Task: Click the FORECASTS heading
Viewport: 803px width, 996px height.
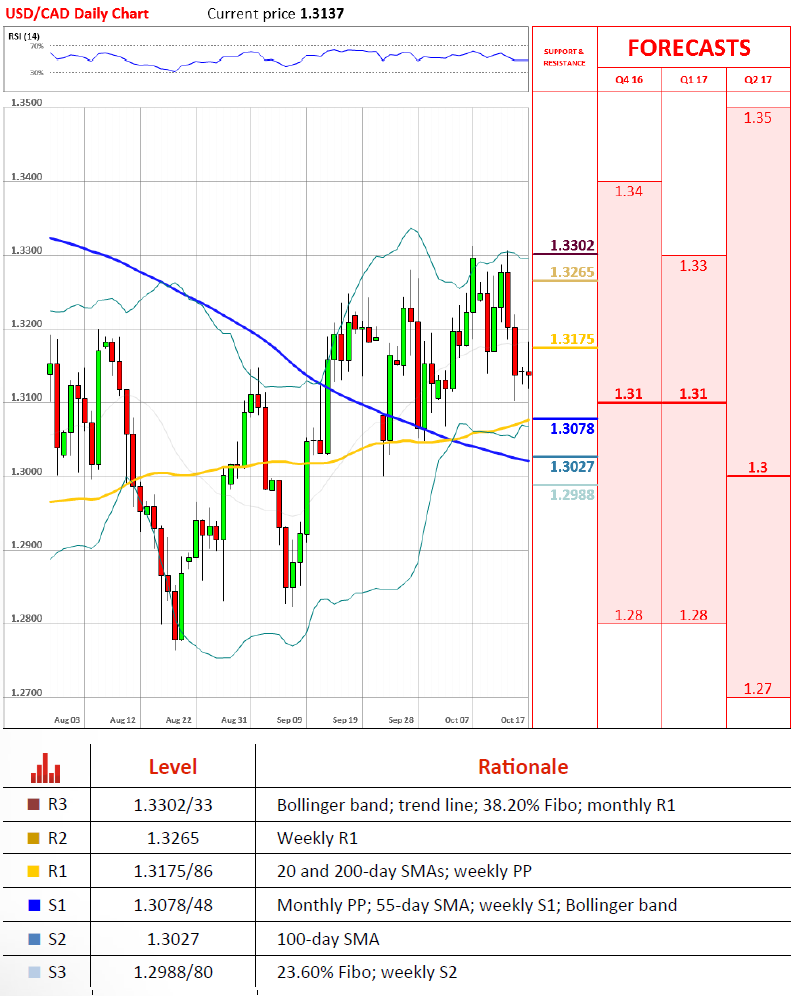Action: [x=689, y=48]
